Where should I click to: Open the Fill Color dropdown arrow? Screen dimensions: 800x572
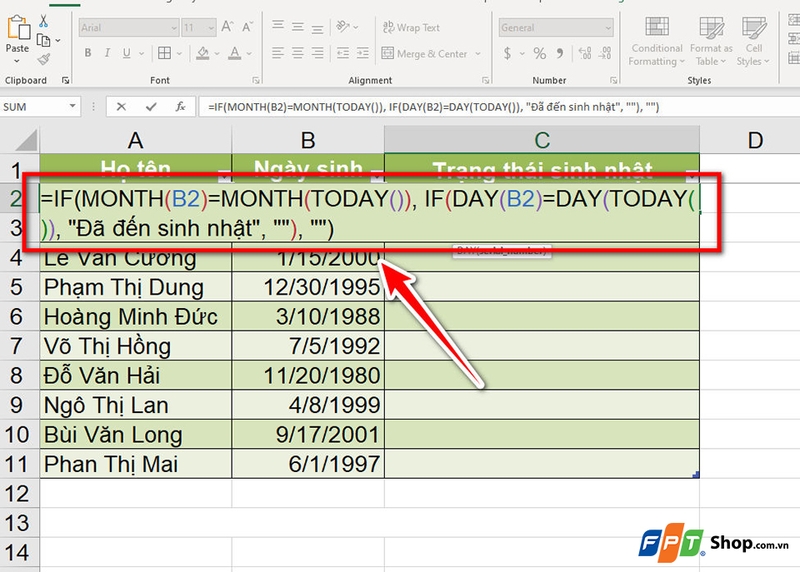click(x=217, y=54)
